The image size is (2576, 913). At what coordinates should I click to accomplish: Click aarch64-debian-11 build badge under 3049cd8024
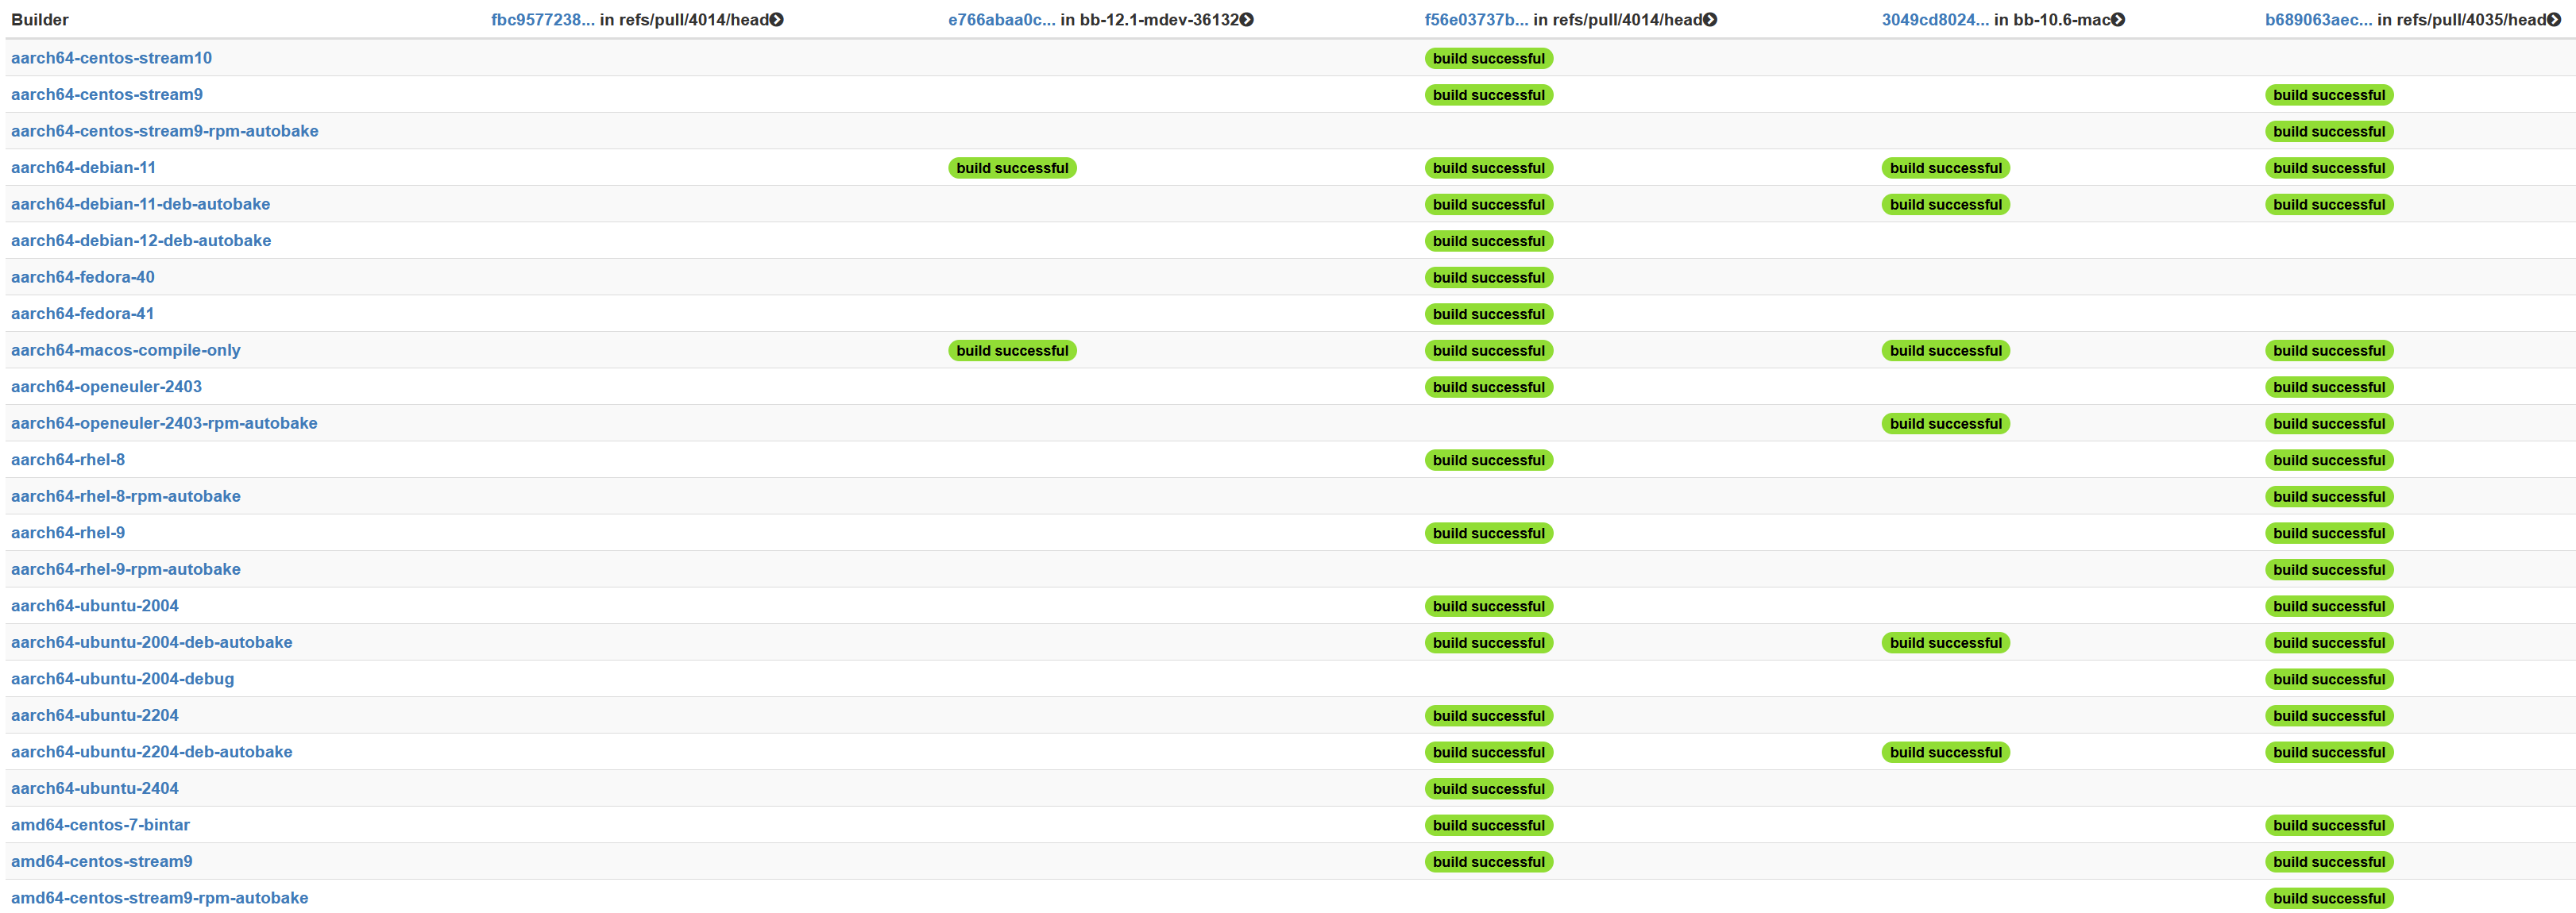1946,168
